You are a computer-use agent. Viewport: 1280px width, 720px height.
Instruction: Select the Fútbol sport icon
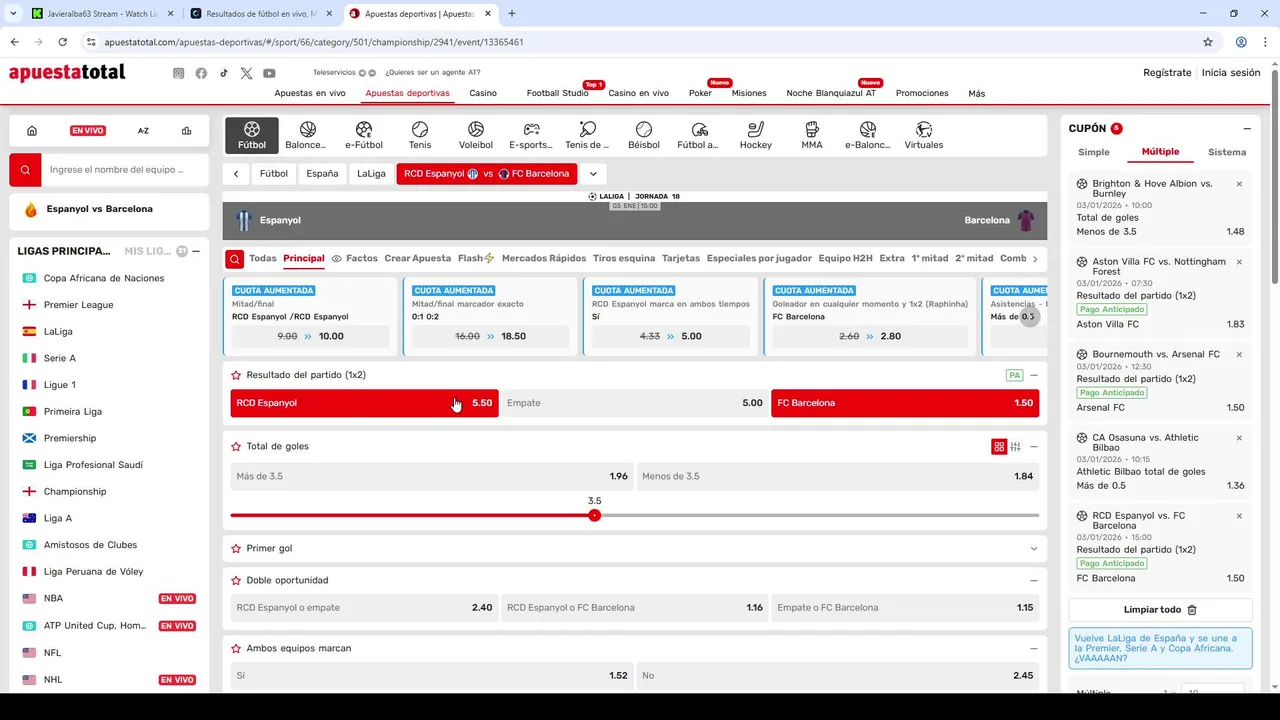tap(252, 135)
